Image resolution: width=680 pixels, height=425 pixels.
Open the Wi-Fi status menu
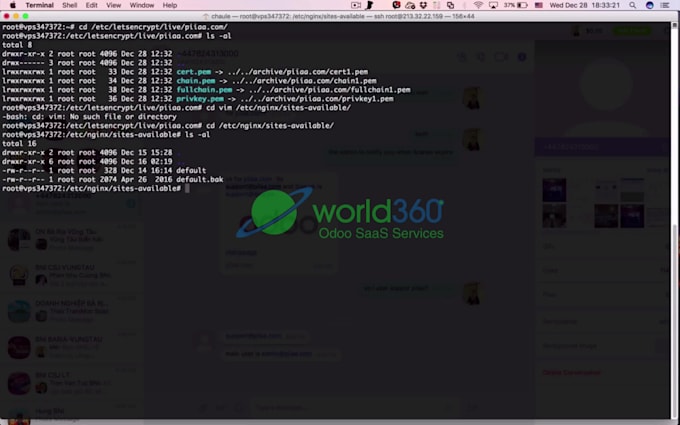tap(478, 5)
